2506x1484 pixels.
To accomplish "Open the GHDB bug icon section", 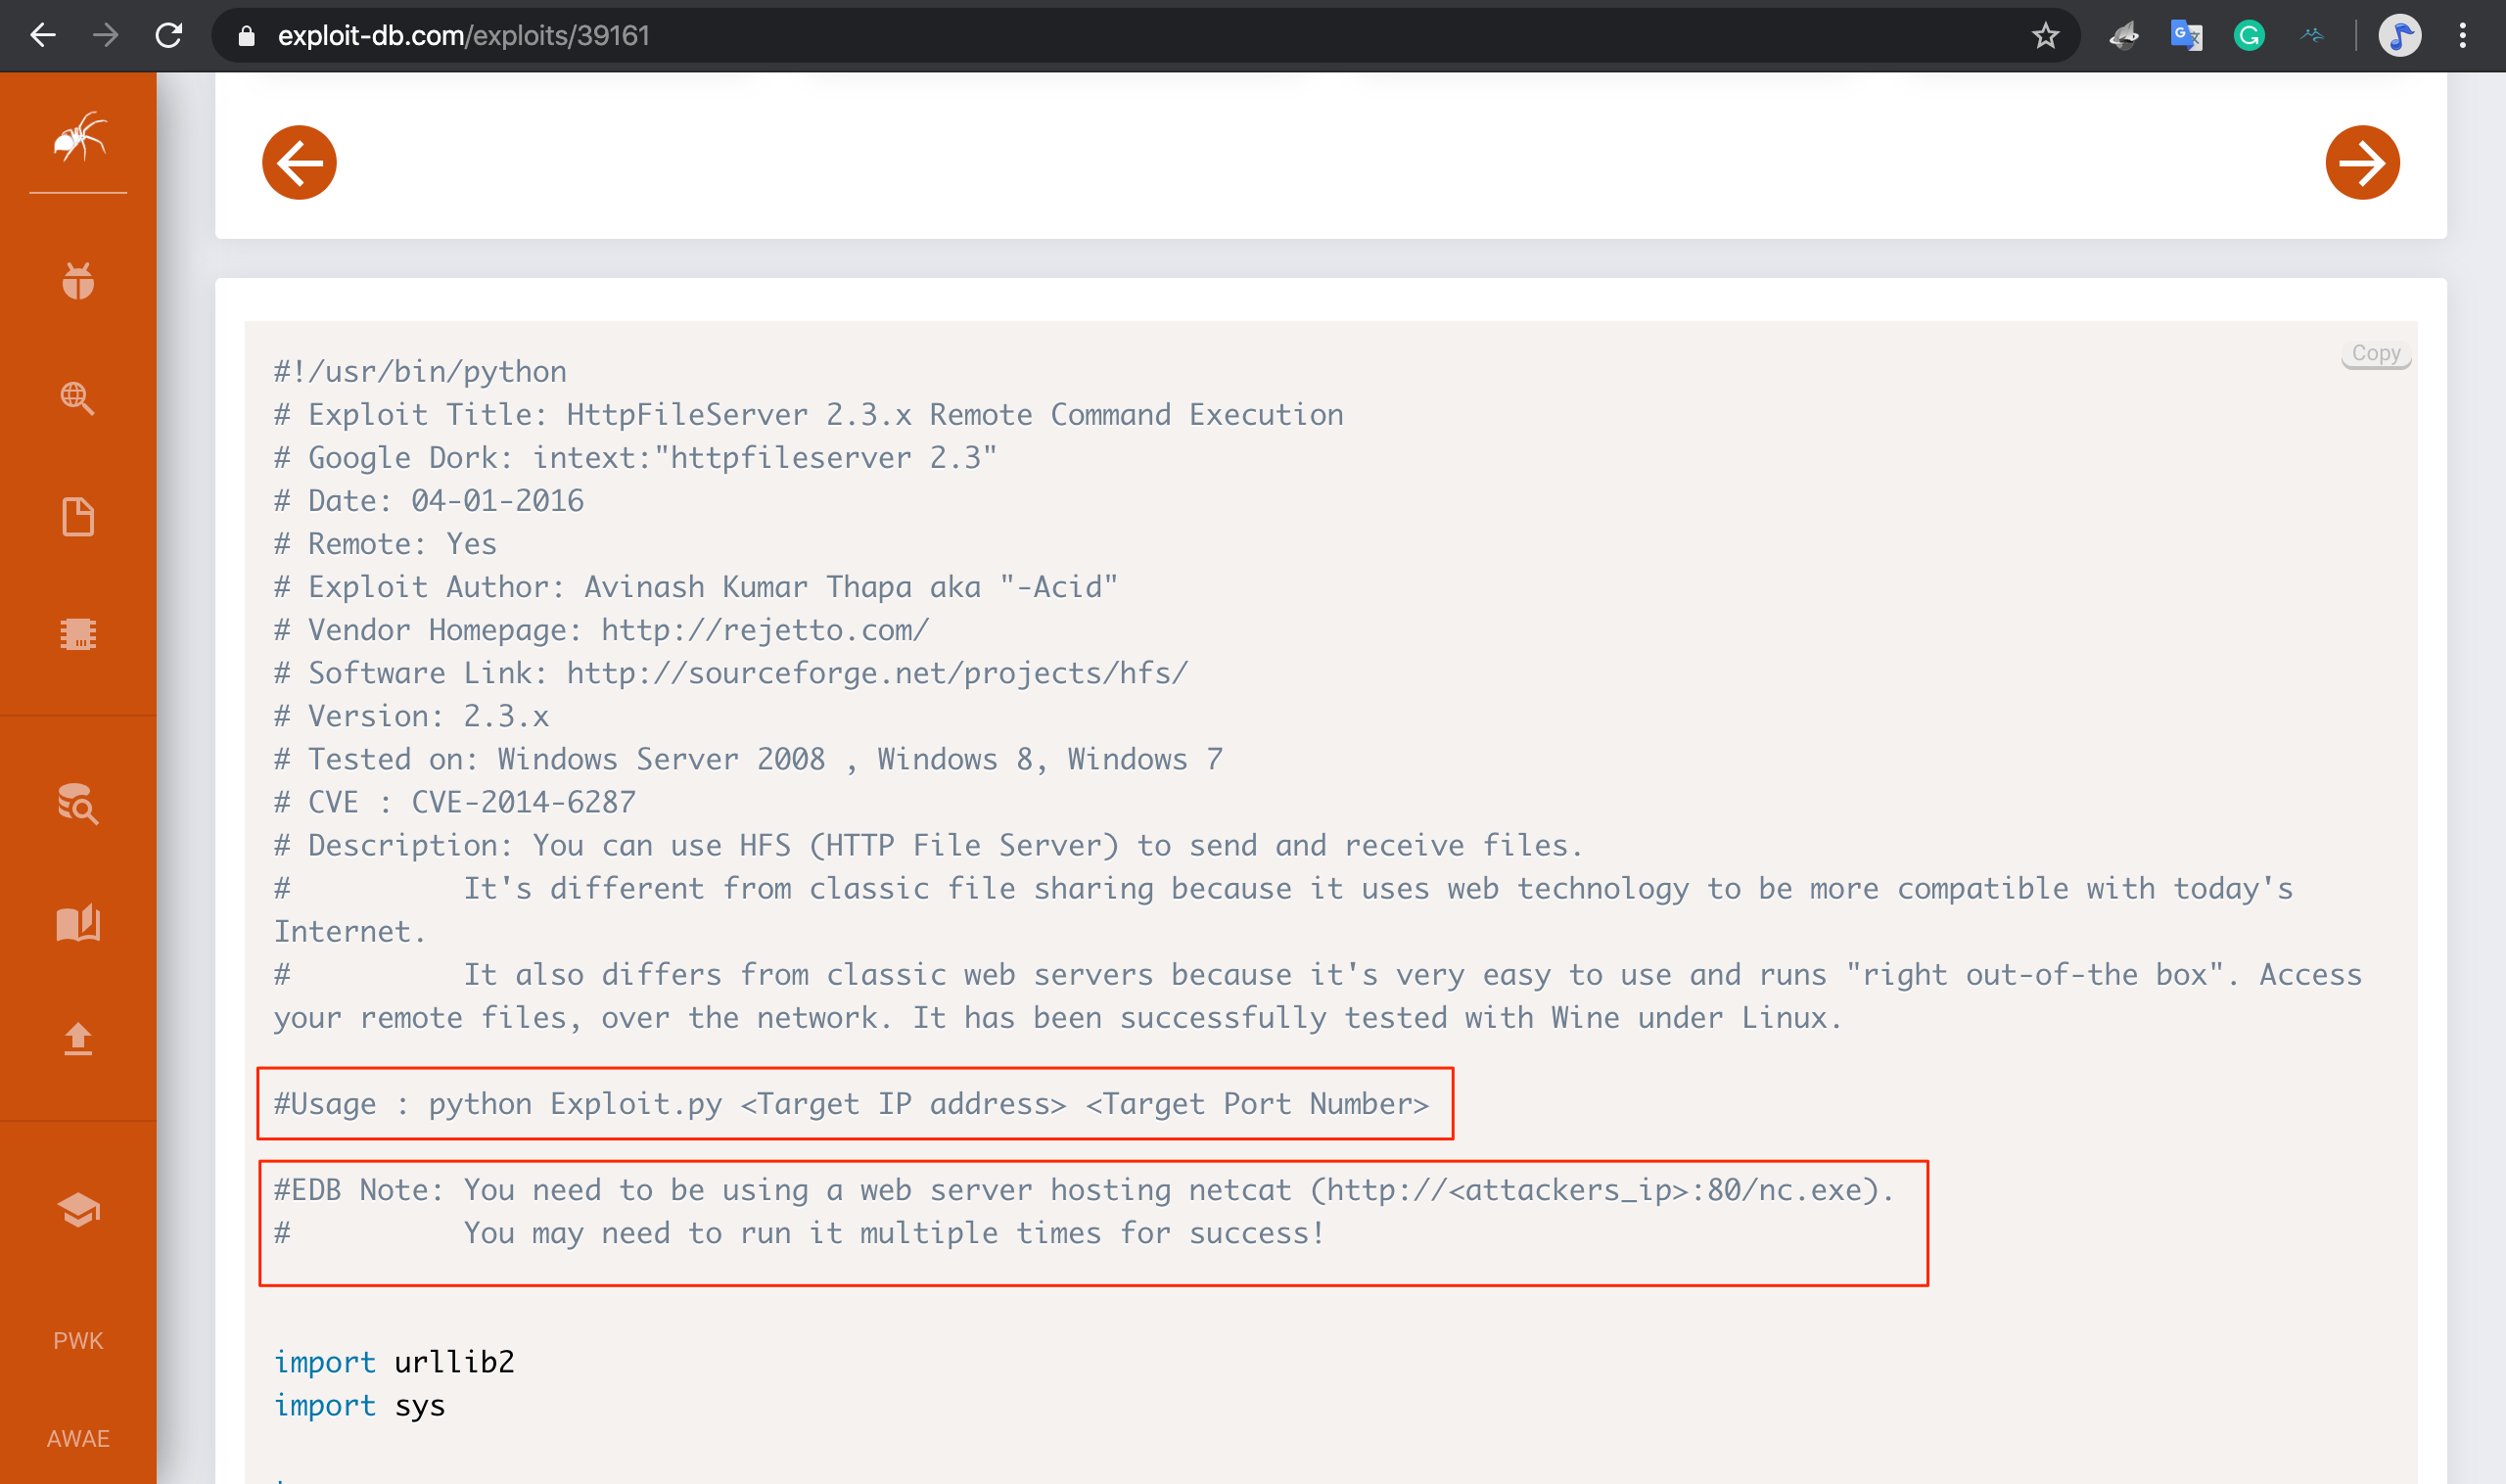I will point(77,281).
